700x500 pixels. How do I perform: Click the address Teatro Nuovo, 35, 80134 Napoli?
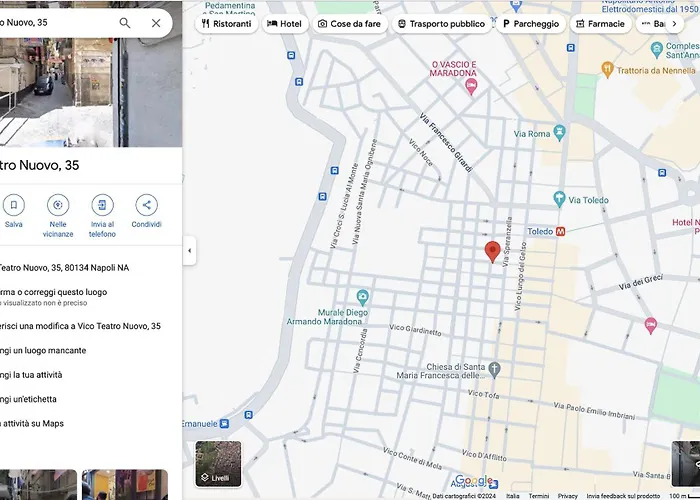click(x=63, y=268)
